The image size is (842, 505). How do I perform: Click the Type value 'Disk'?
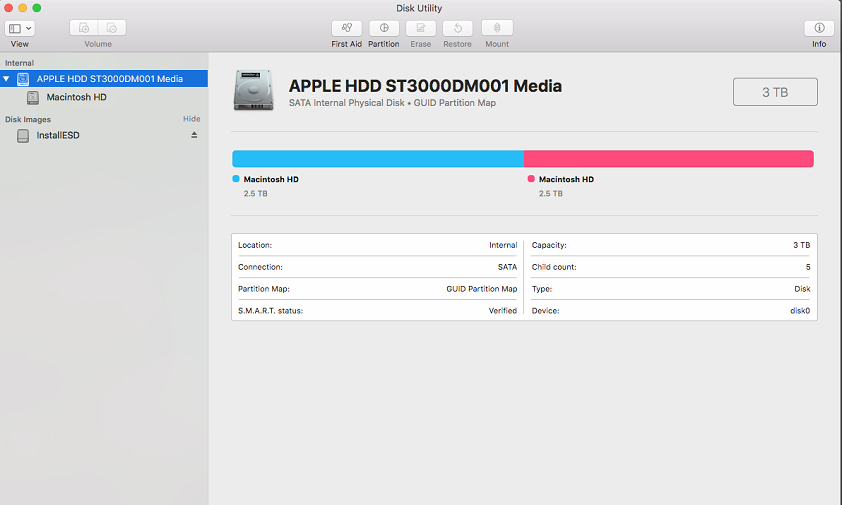[802, 289]
